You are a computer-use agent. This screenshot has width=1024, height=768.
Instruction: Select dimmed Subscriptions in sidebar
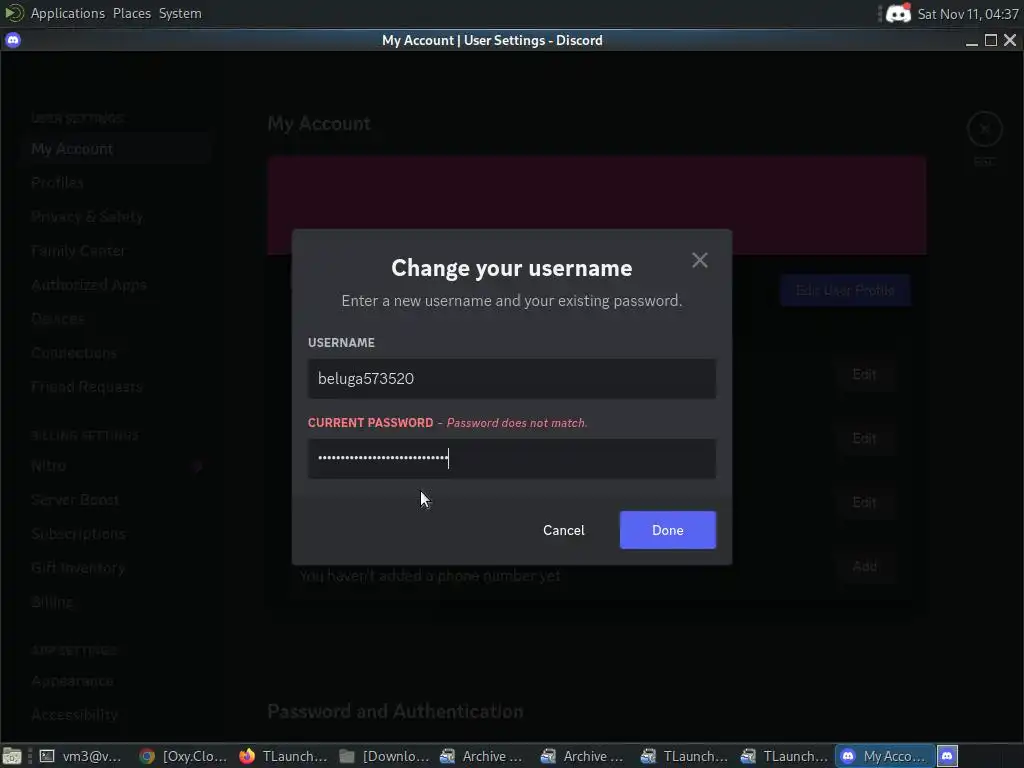(x=115, y=534)
